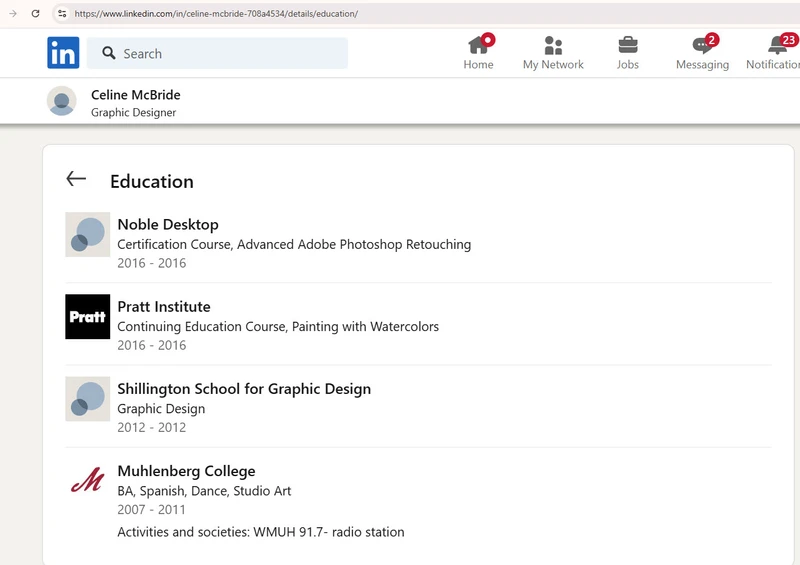Screen dimensions: 800x565
Task: Click the browser forward arrow
Action: tap(13, 13)
